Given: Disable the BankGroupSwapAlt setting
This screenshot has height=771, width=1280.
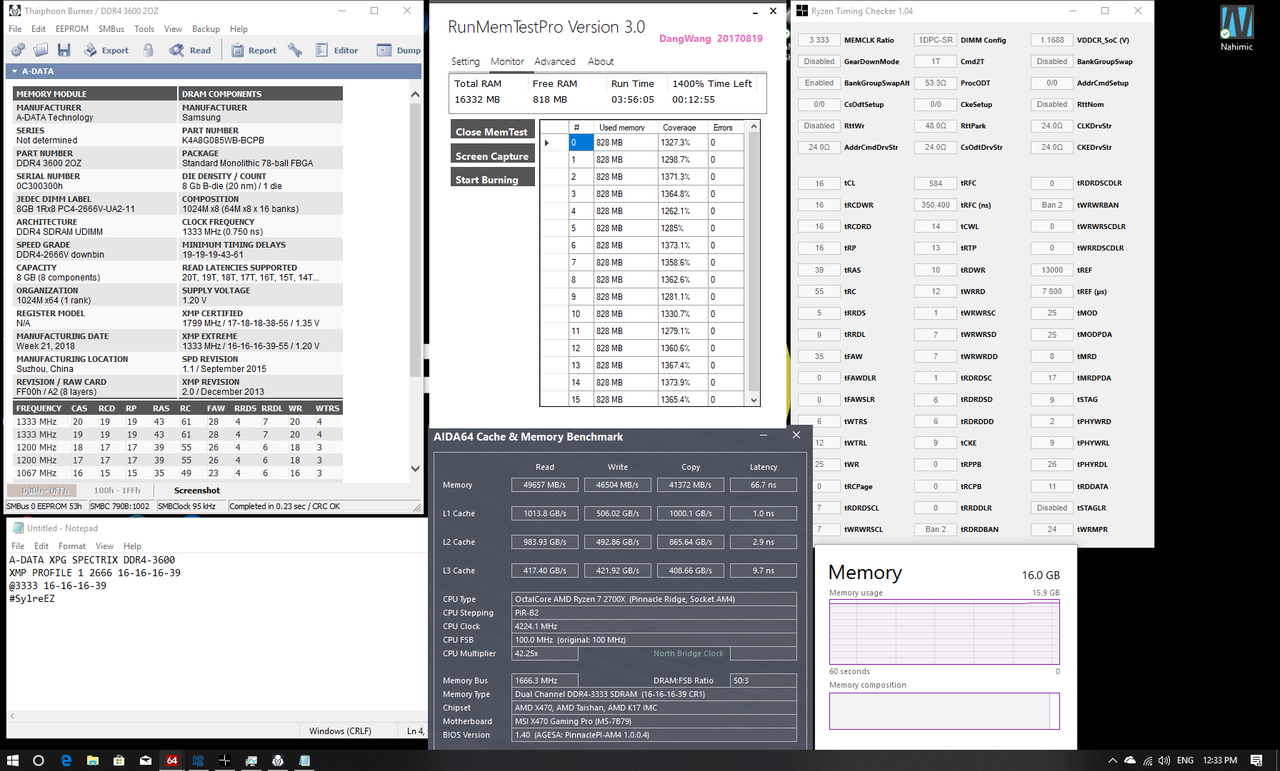Looking at the screenshot, I should pos(818,82).
